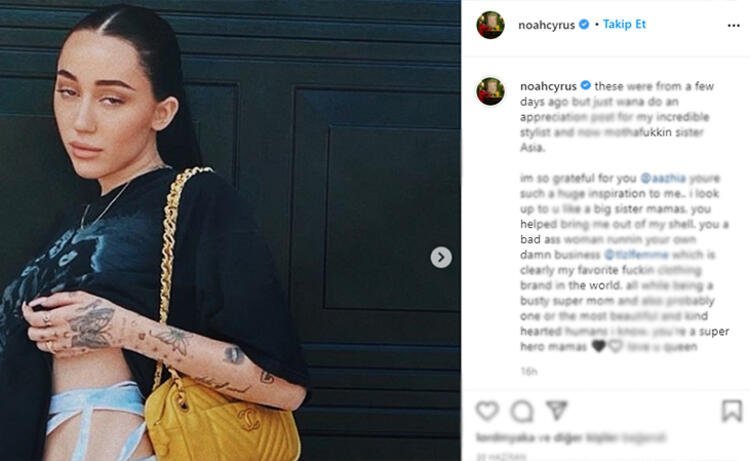The height and width of the screenshot is (461, 750).
Task: Open noahcyrus username in the caption
Action: click(x=548, y=86)
